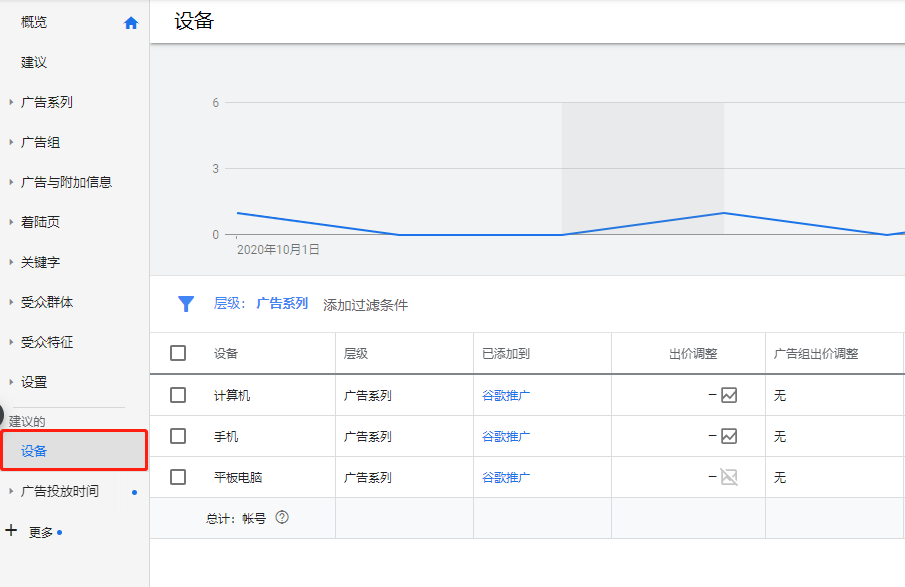Viewport: 905px width, 587px height.
Task: Click disabled chart icon in 平板电脑 row
Action: [x=729, y=477]
